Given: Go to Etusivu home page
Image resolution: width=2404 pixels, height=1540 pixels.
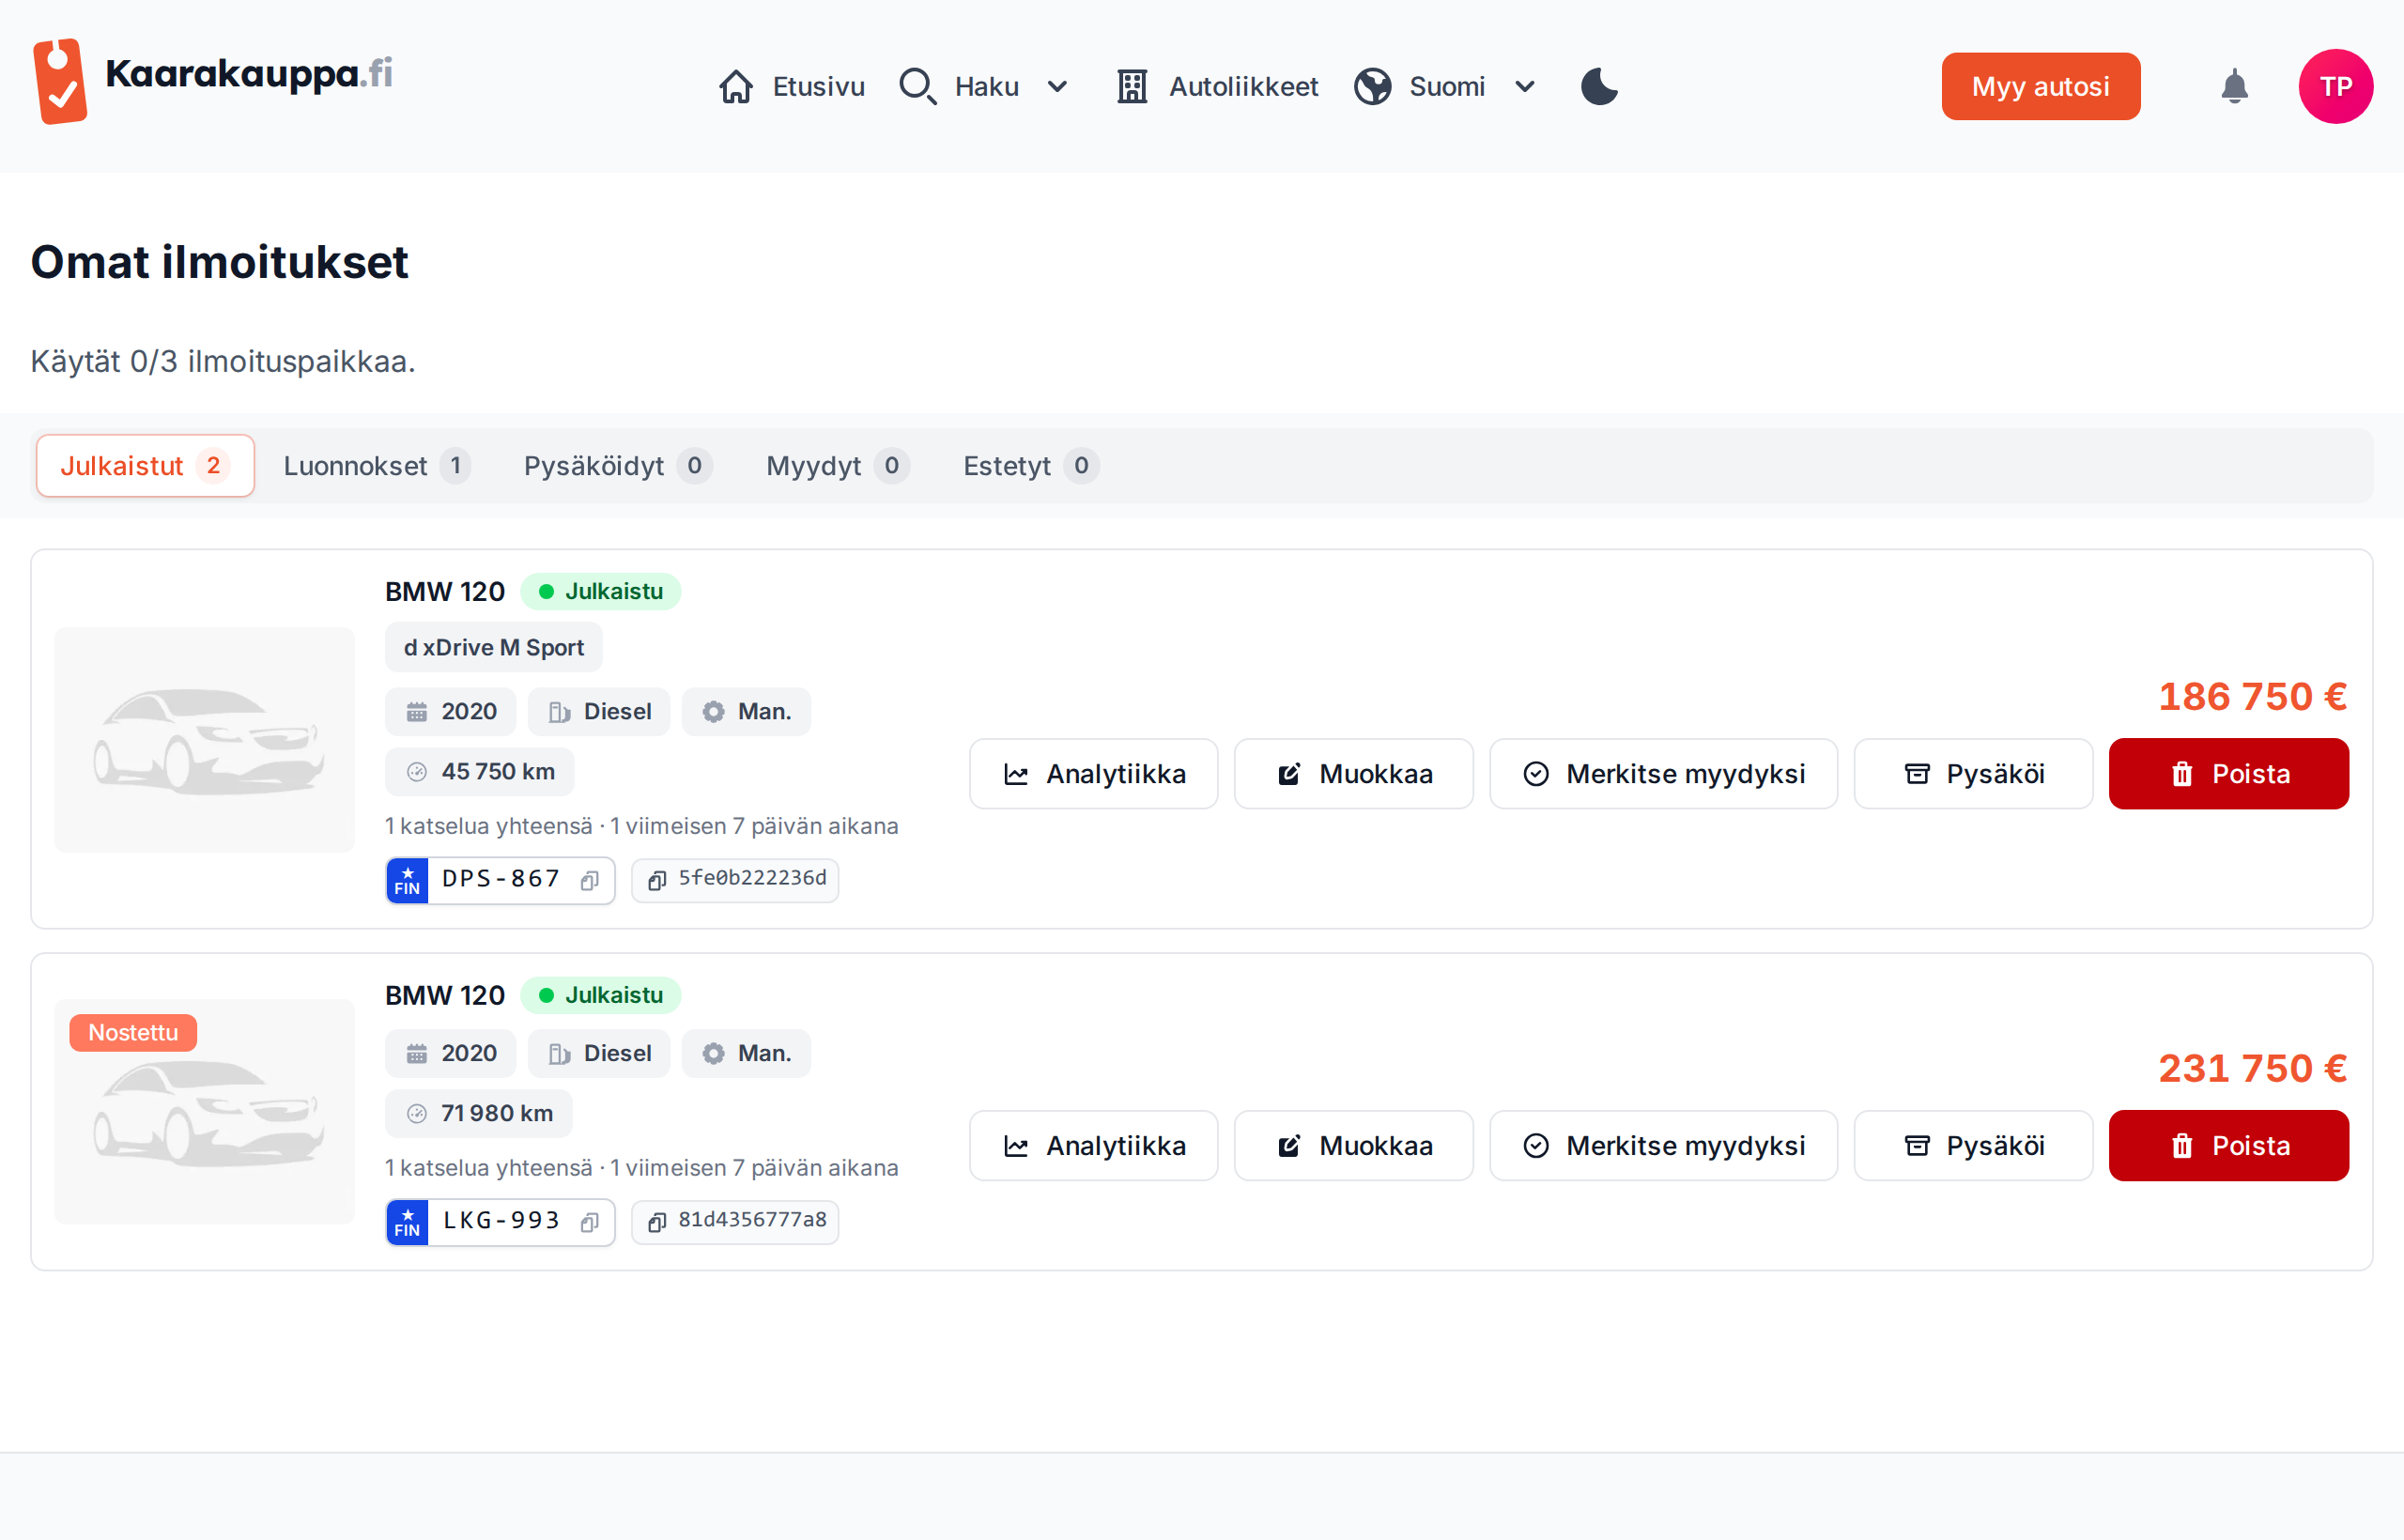Looking at the screenshot, I should 791,87.
